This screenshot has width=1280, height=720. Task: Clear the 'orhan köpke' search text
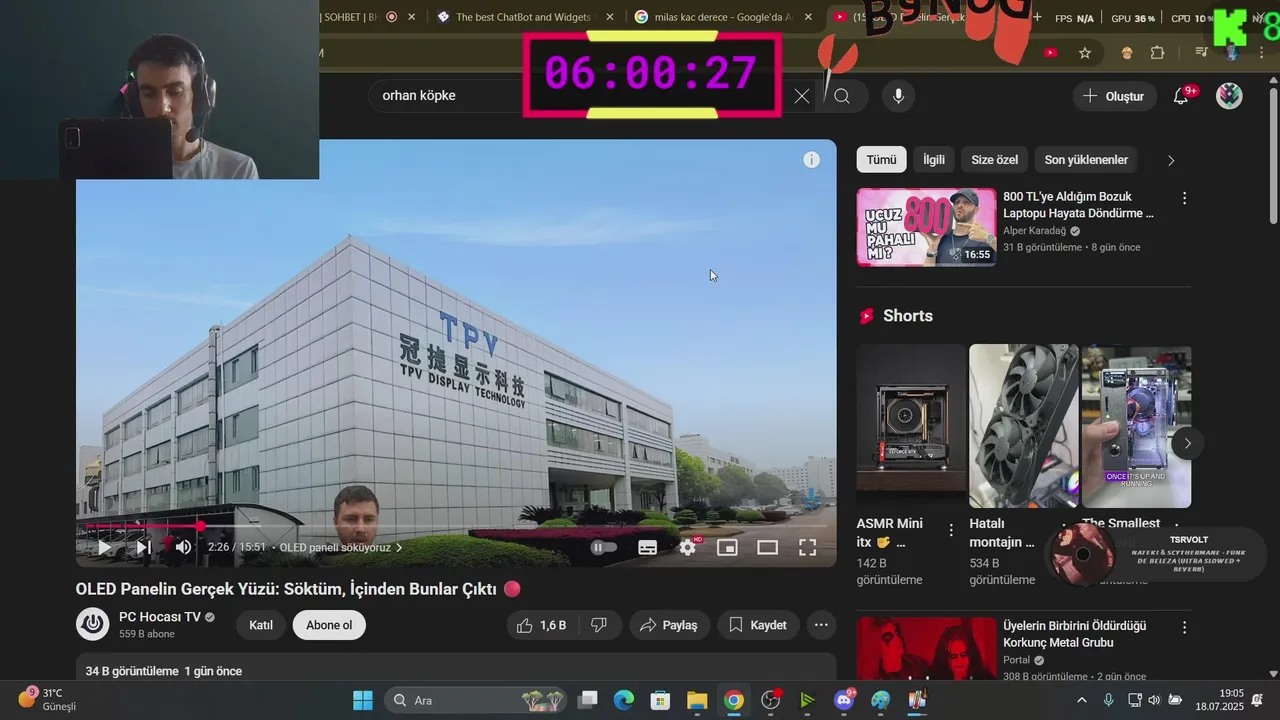coord(801,96)
